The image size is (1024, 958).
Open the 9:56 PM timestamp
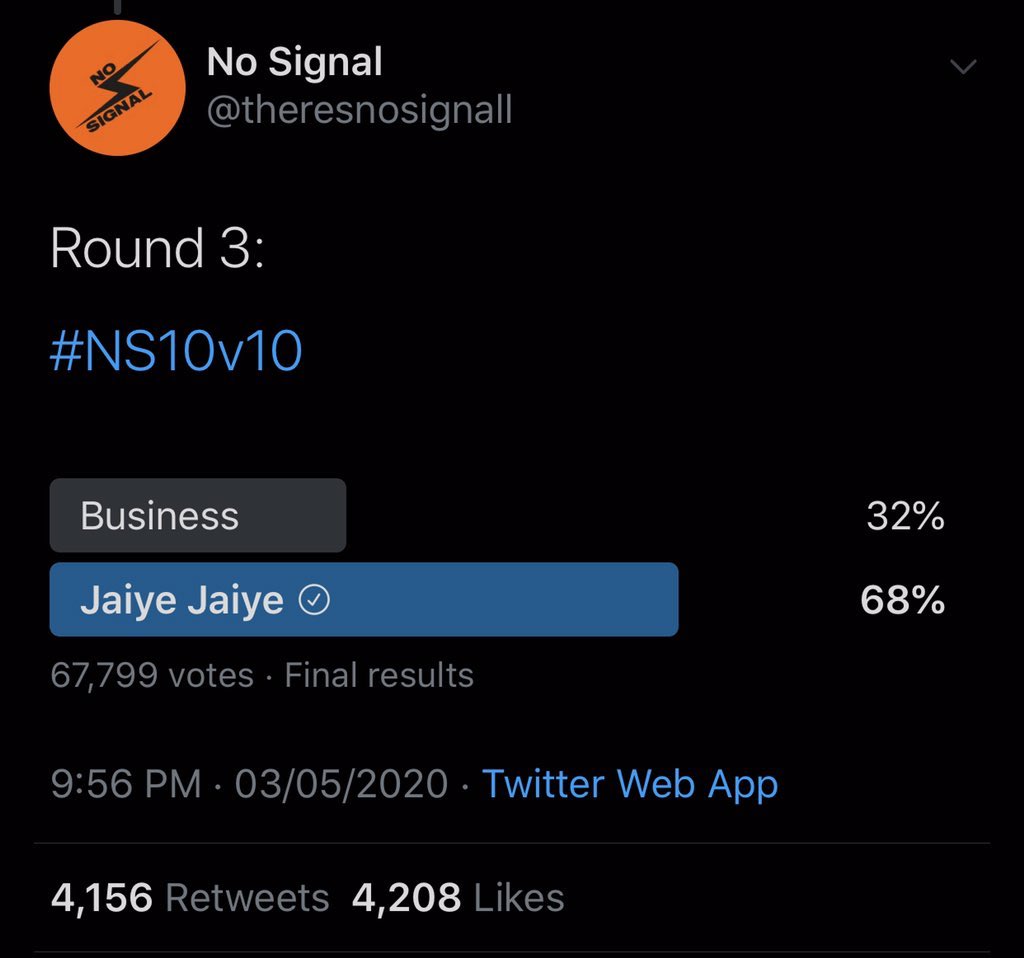click(x=126, y=784)
